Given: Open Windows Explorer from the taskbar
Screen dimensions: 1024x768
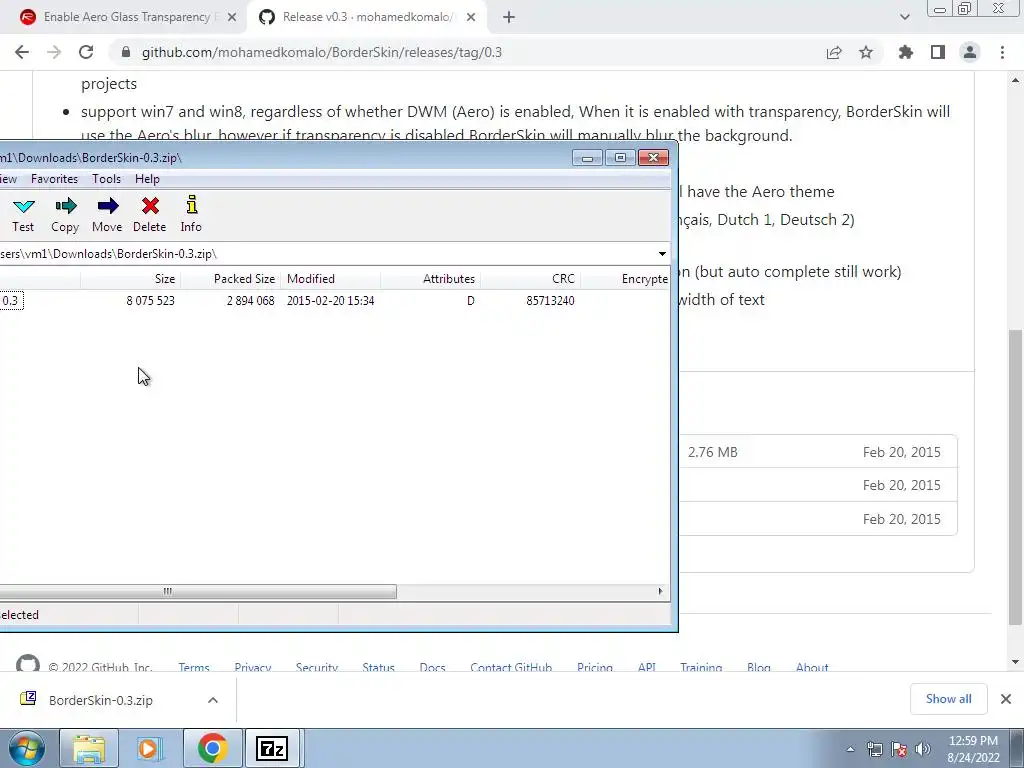Looking at the screenshot, I should [x=89, y=748].
